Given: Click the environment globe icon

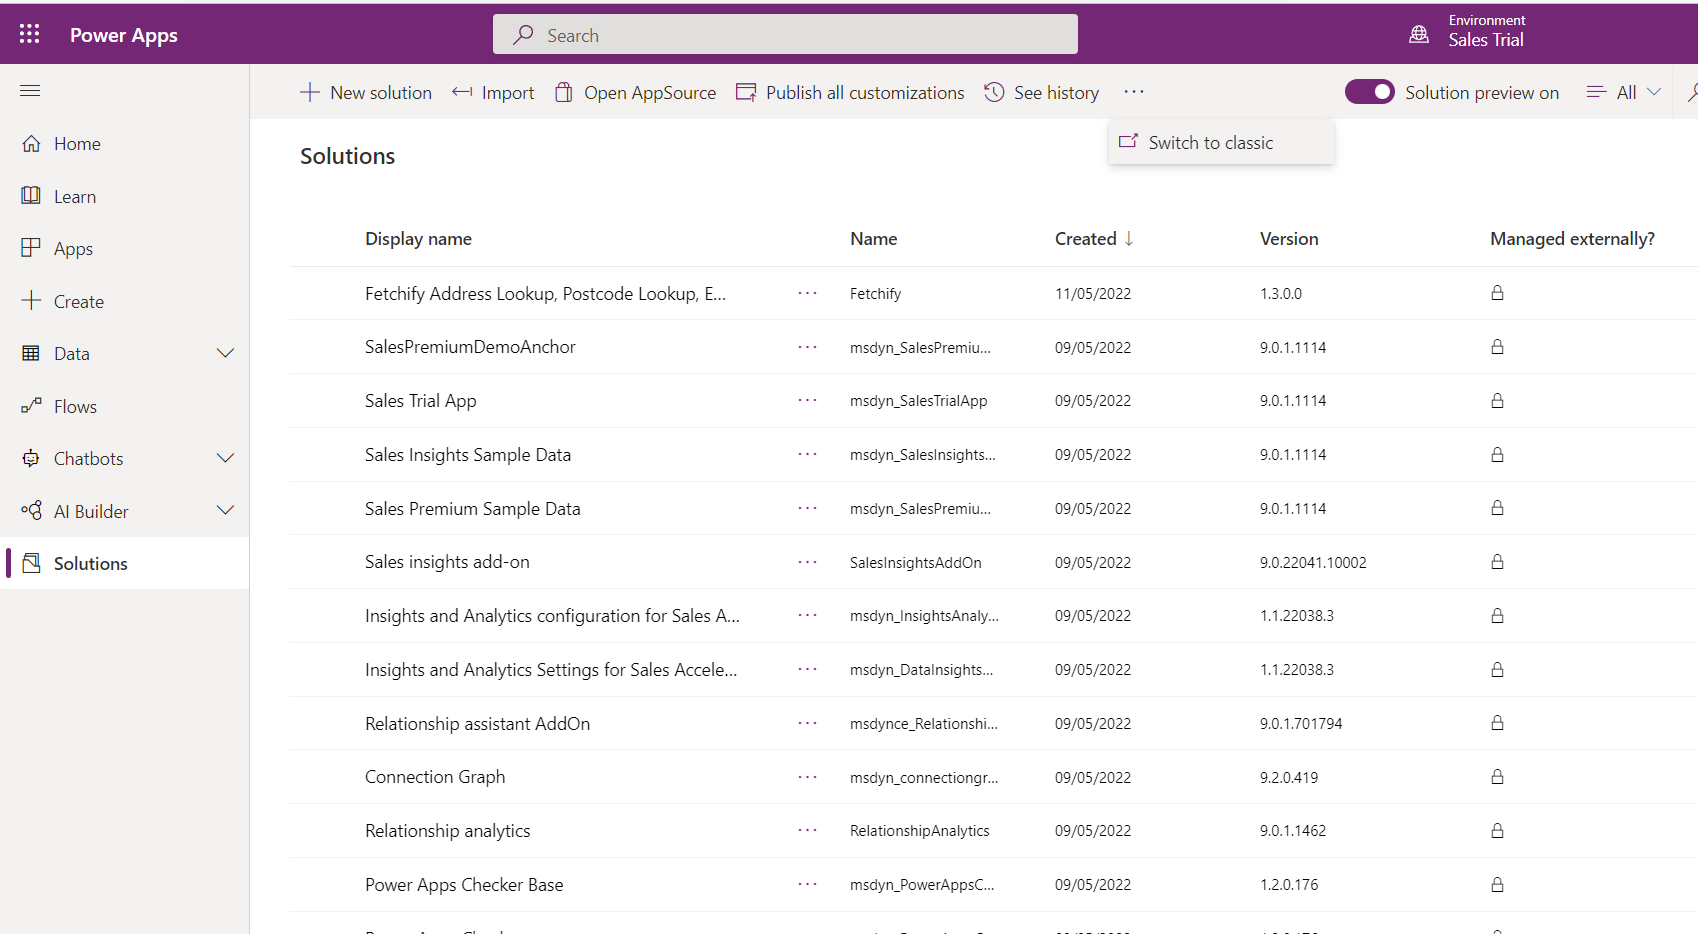Looking at the screenshot, I should [x=1419, y=35].
